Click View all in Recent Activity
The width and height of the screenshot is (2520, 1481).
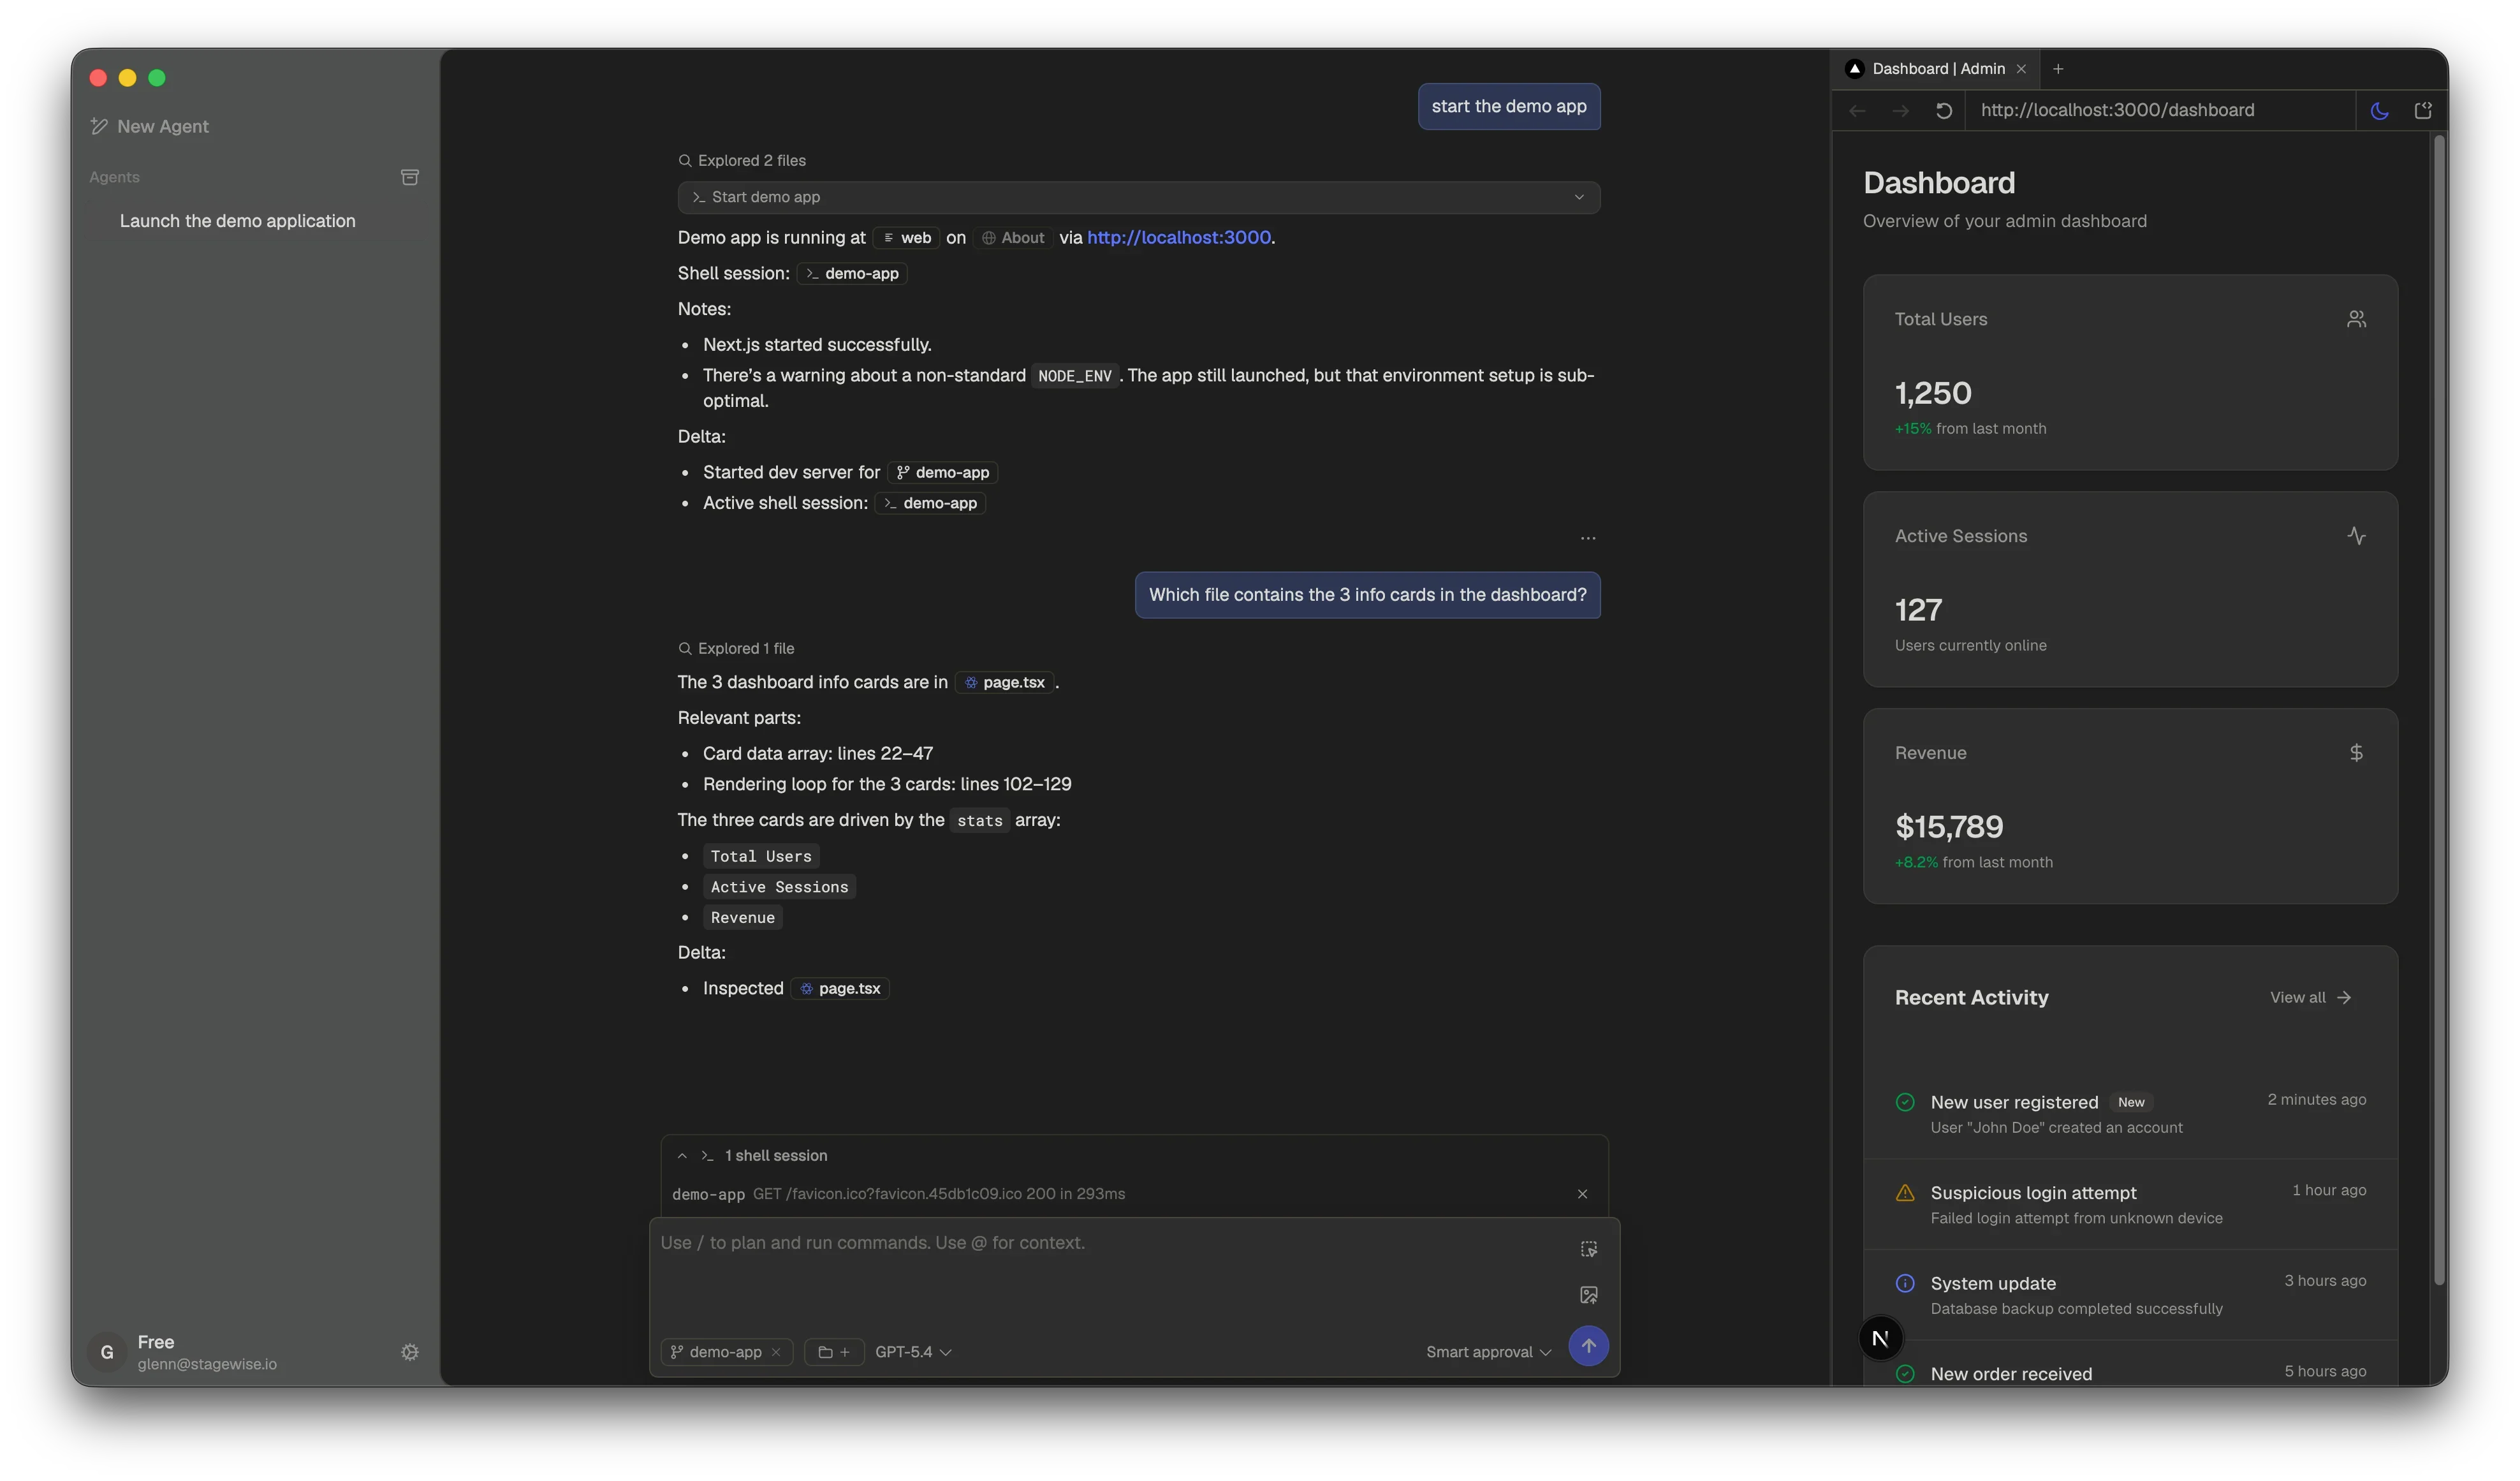[2310, 998]
